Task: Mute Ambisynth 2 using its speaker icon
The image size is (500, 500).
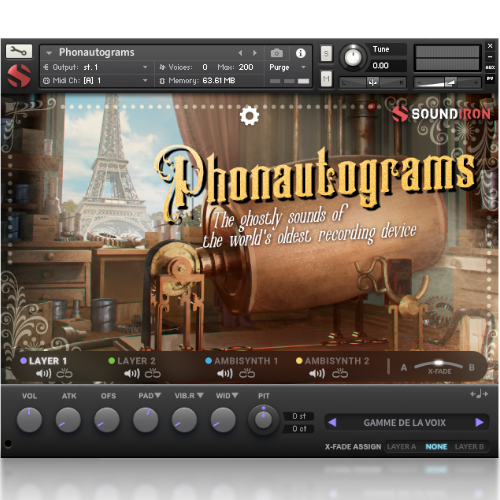Action: tap(317, 373)
